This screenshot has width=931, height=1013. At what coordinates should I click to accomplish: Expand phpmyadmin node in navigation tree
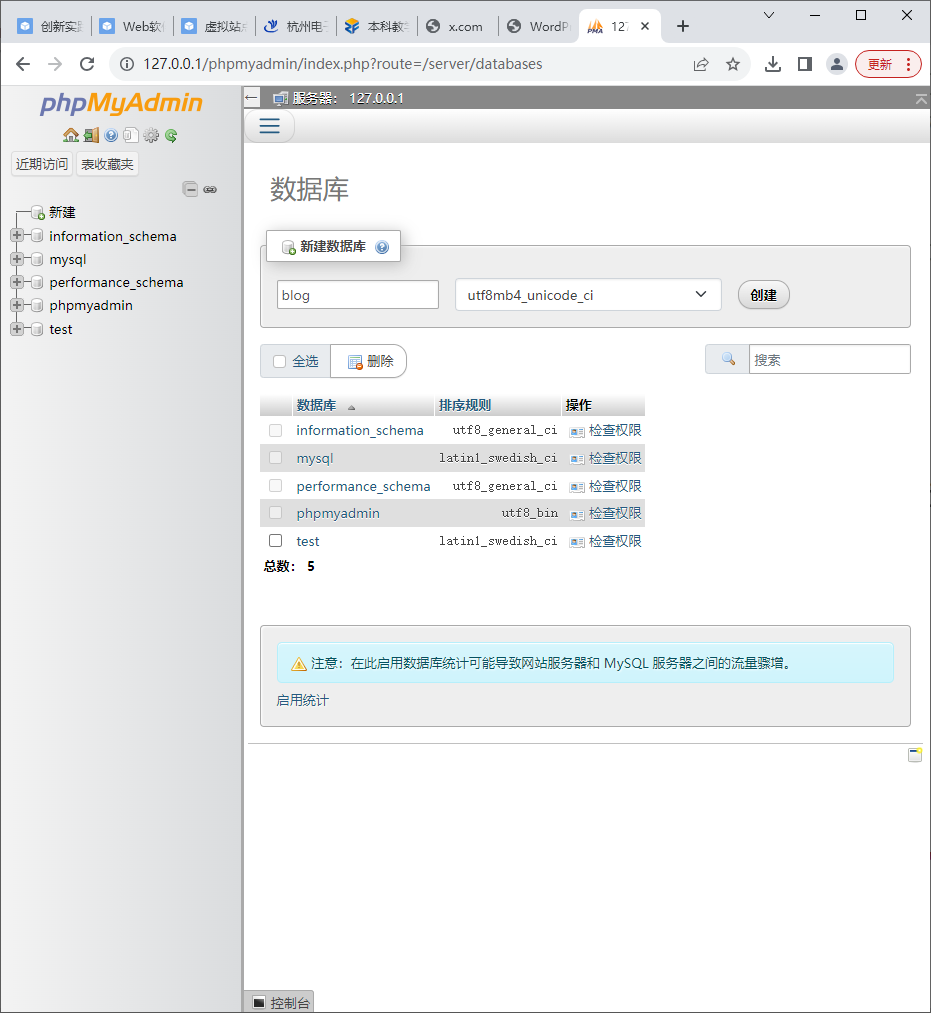point(17,305)
